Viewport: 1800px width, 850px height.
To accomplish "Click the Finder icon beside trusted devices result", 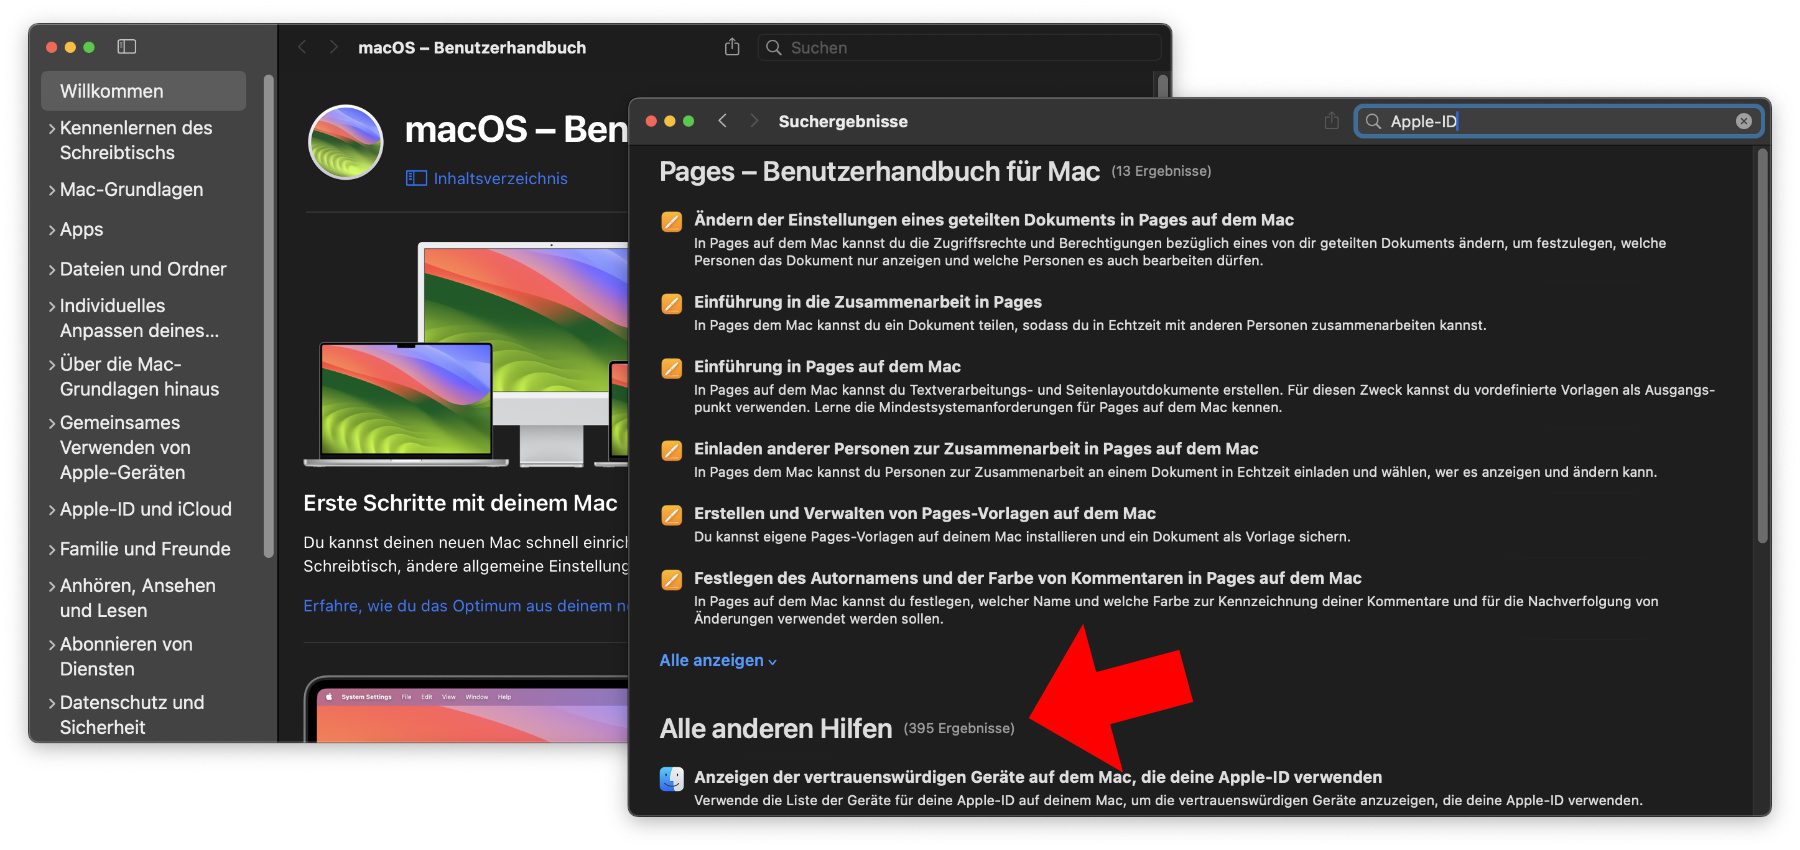I will coord(672,778).
